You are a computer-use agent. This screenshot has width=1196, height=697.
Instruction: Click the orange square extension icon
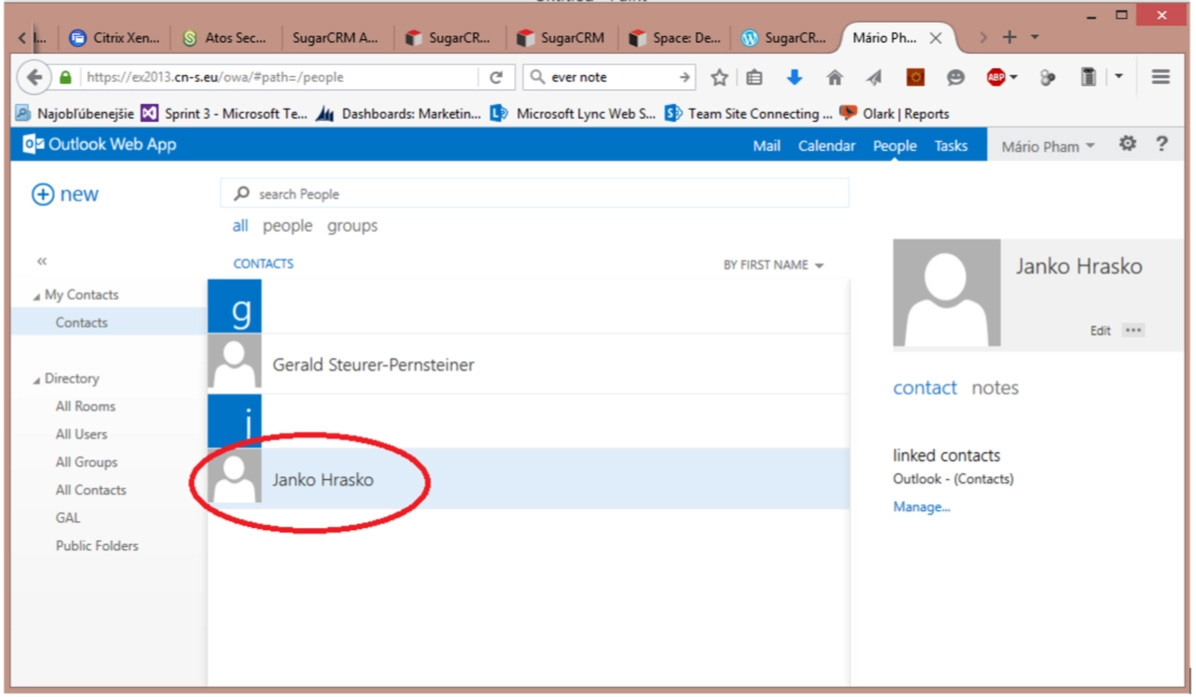click(x=915, y=77)
